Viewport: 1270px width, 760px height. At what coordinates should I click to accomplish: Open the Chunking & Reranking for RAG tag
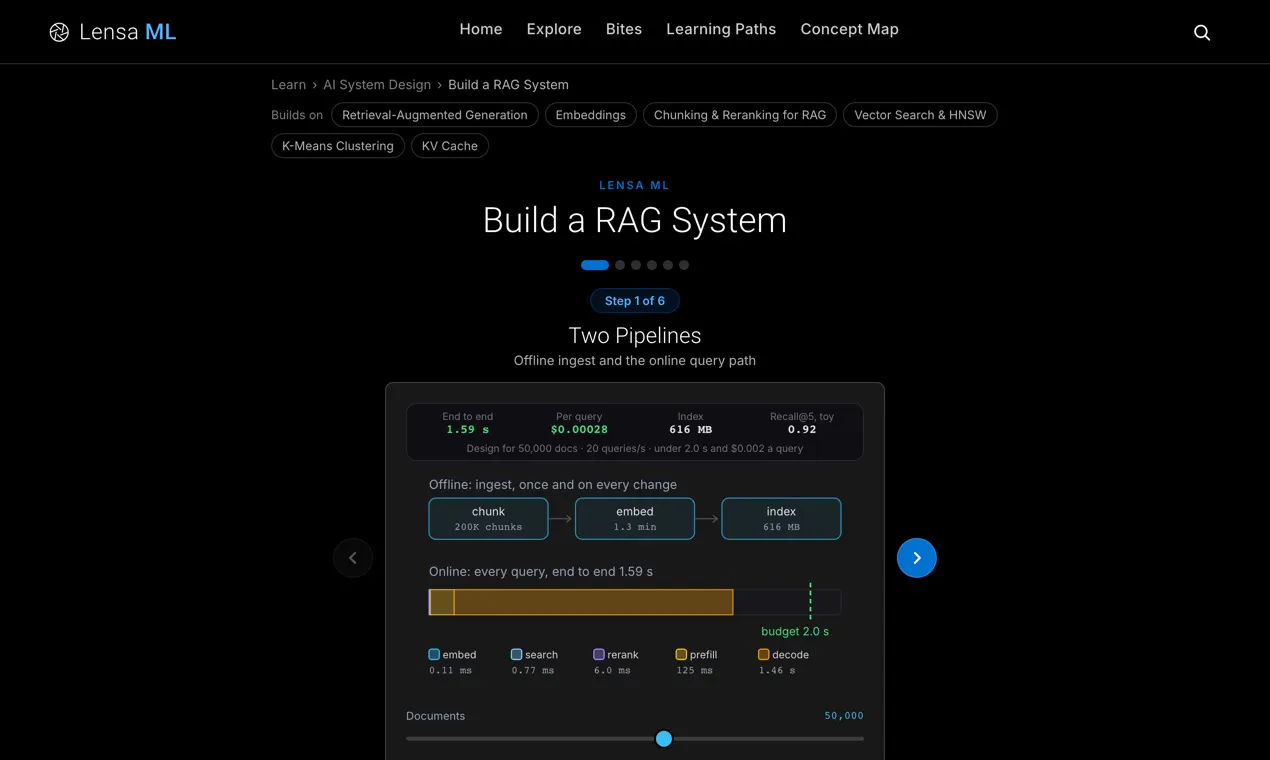coord(740,115)
